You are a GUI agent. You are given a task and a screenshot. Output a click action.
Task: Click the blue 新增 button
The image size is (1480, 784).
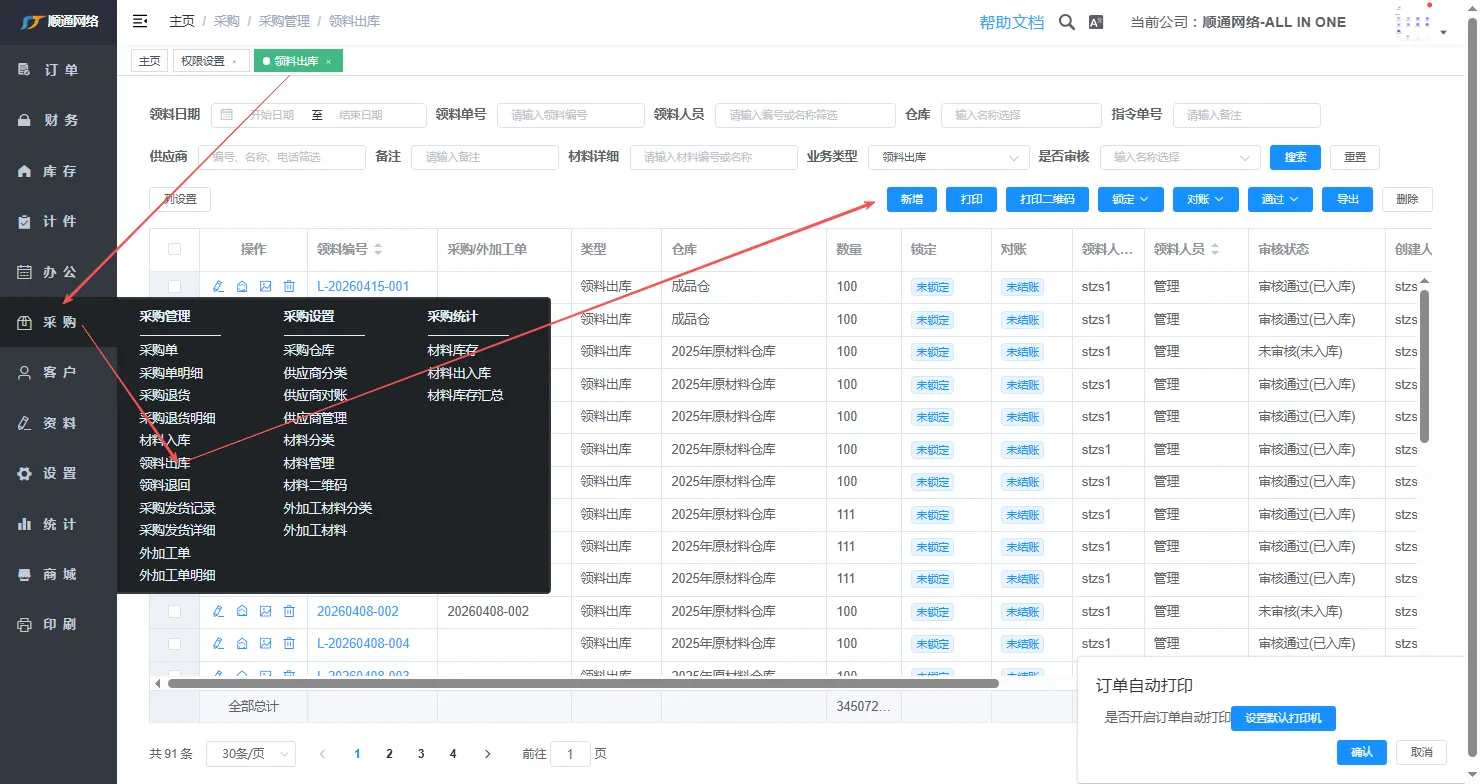[x=911, y=199]
